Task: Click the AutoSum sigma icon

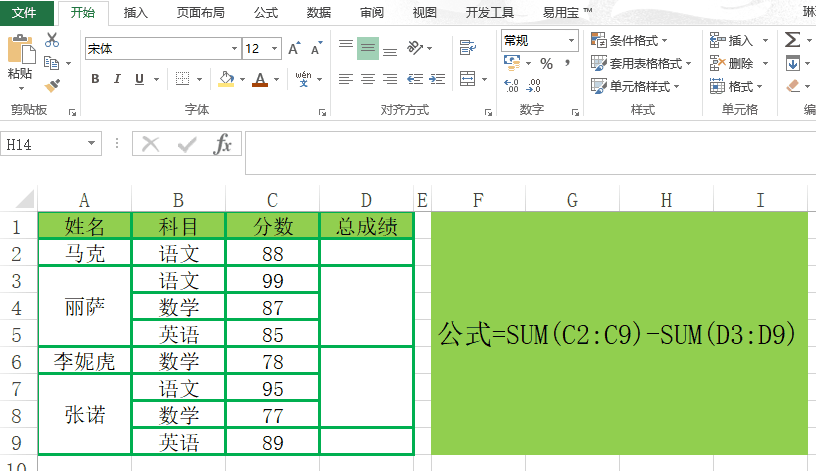Action: (x=792, y=40)
